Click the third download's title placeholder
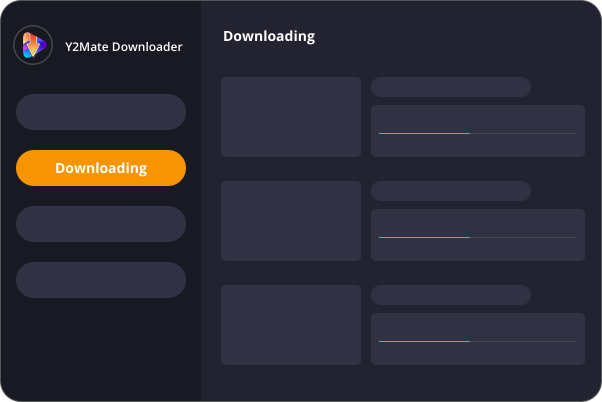Screen dimensions: 602x402 (x=451, y=295)
